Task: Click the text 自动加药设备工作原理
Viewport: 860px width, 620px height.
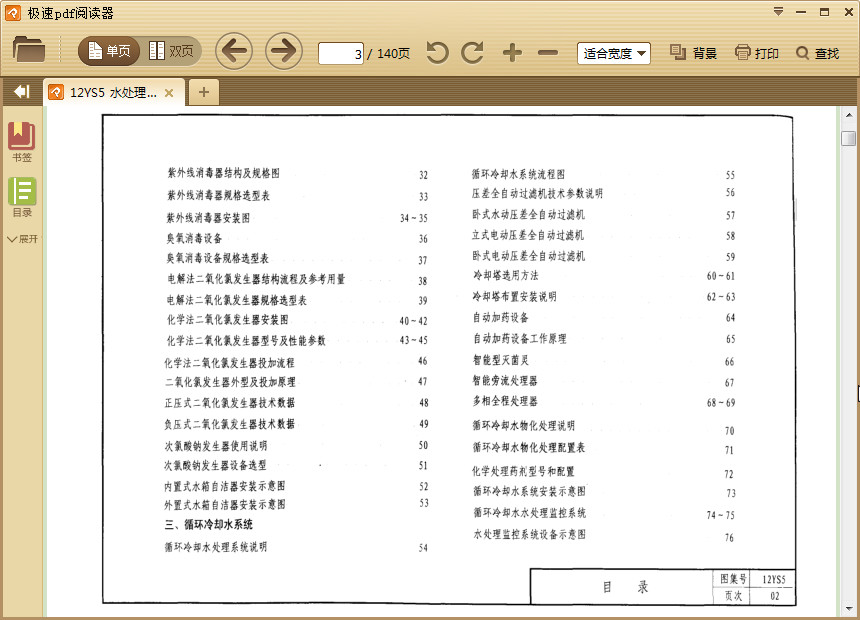Action: click(519, 339)
